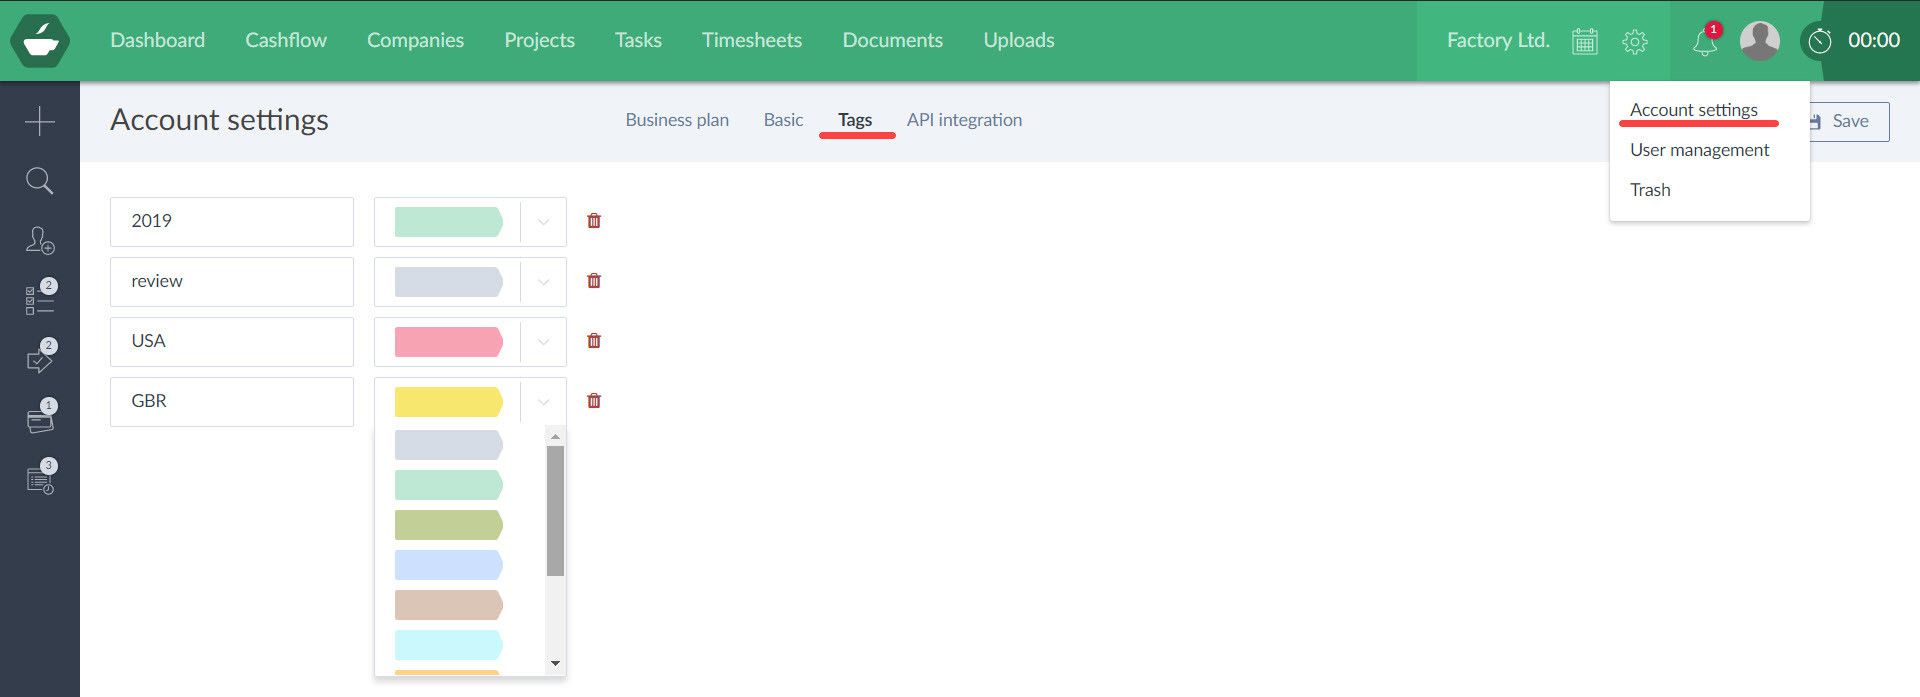Screen dimensions: 1920x697
Task: Select User management from the settings menu
Action: (x=1699, y=150)
